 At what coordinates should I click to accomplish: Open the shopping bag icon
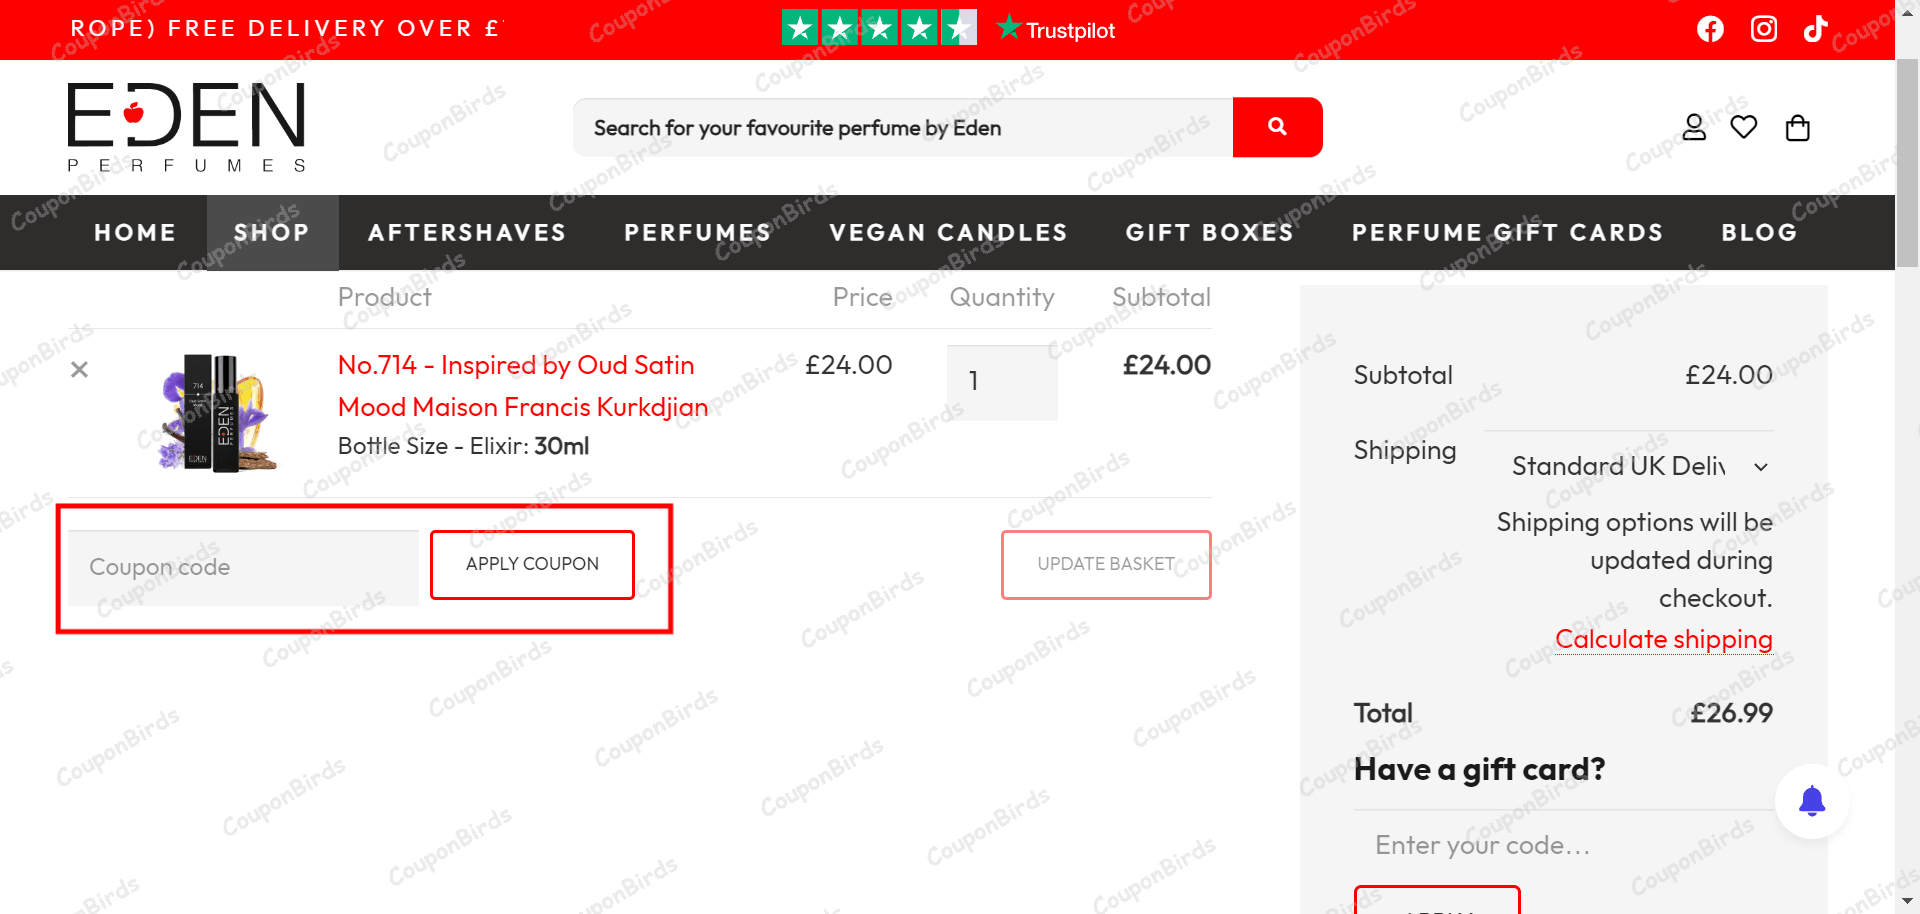click(x=1797, y=127)
